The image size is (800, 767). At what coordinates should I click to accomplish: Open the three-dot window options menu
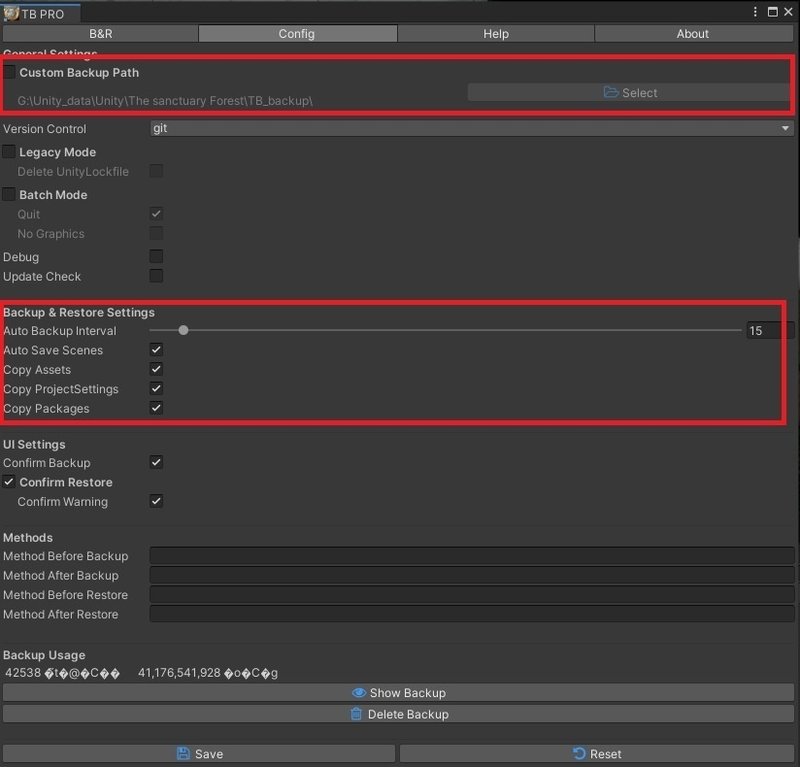[755, 12]
